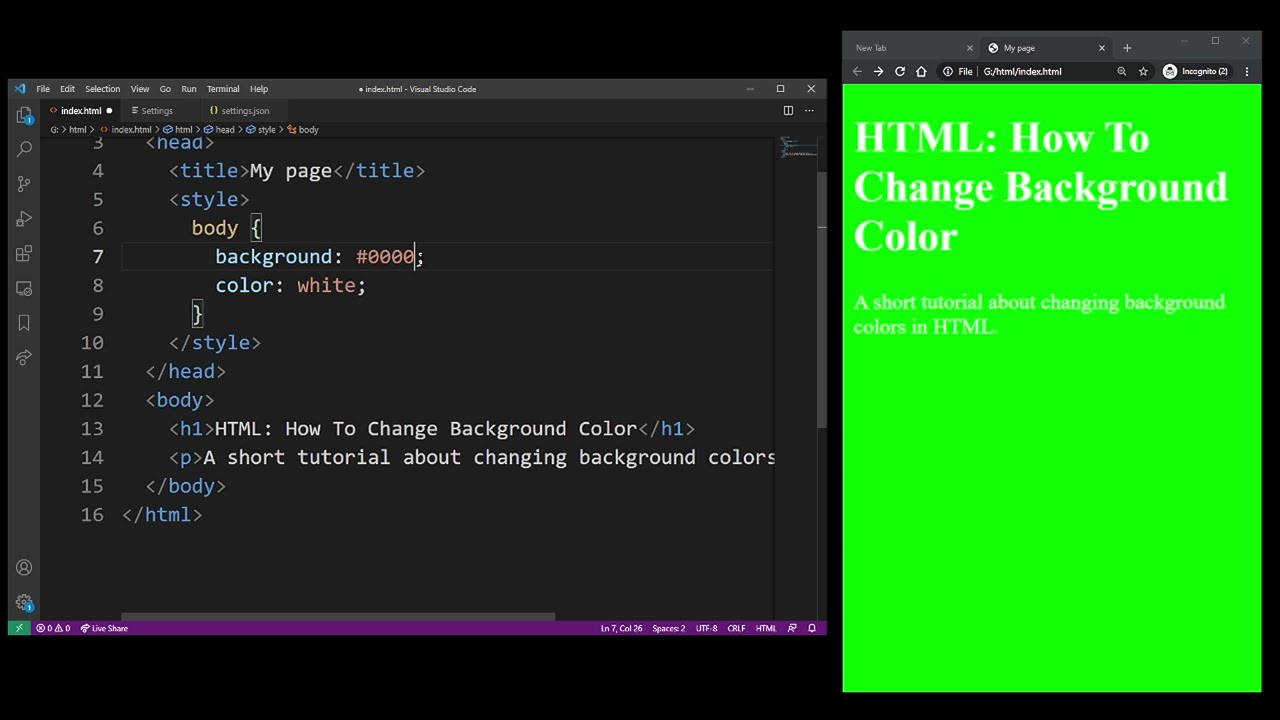The image size is (1280, 720).
Task: Open the Go menu
Action: coord(165,89)
